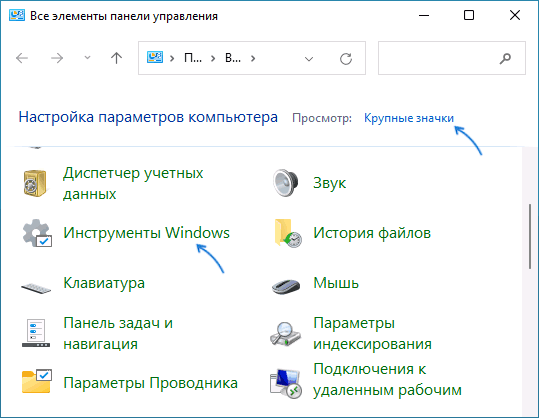Expand the address bar history dropdown
This screenshot has width=539, height=418.
click(x=309, y=59)
